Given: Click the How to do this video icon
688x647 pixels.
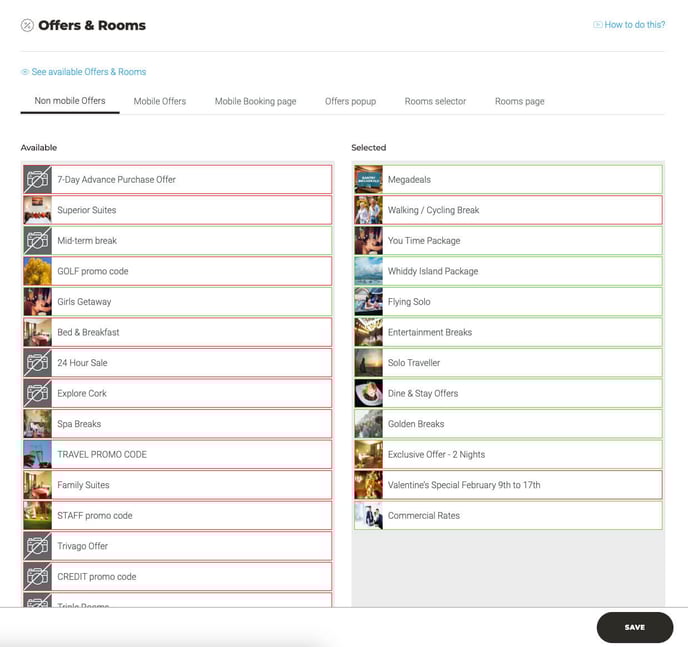Looking at the screenshot, I should click(x=597, y=25).
